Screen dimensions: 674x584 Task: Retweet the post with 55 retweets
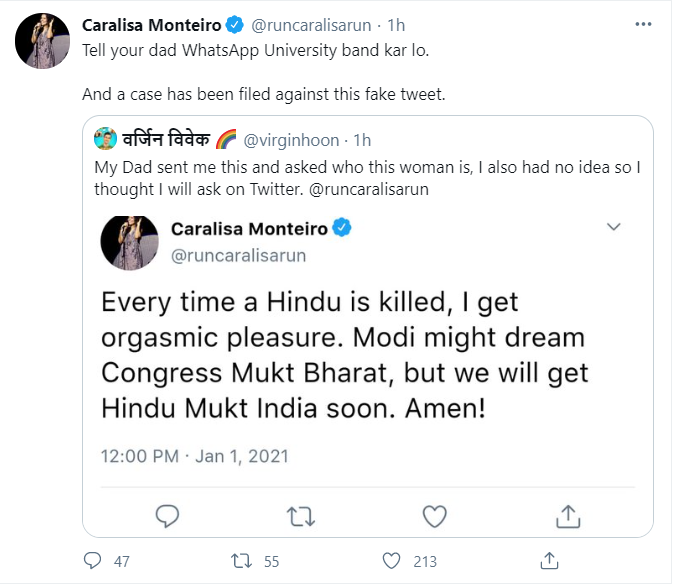point(240,561)
